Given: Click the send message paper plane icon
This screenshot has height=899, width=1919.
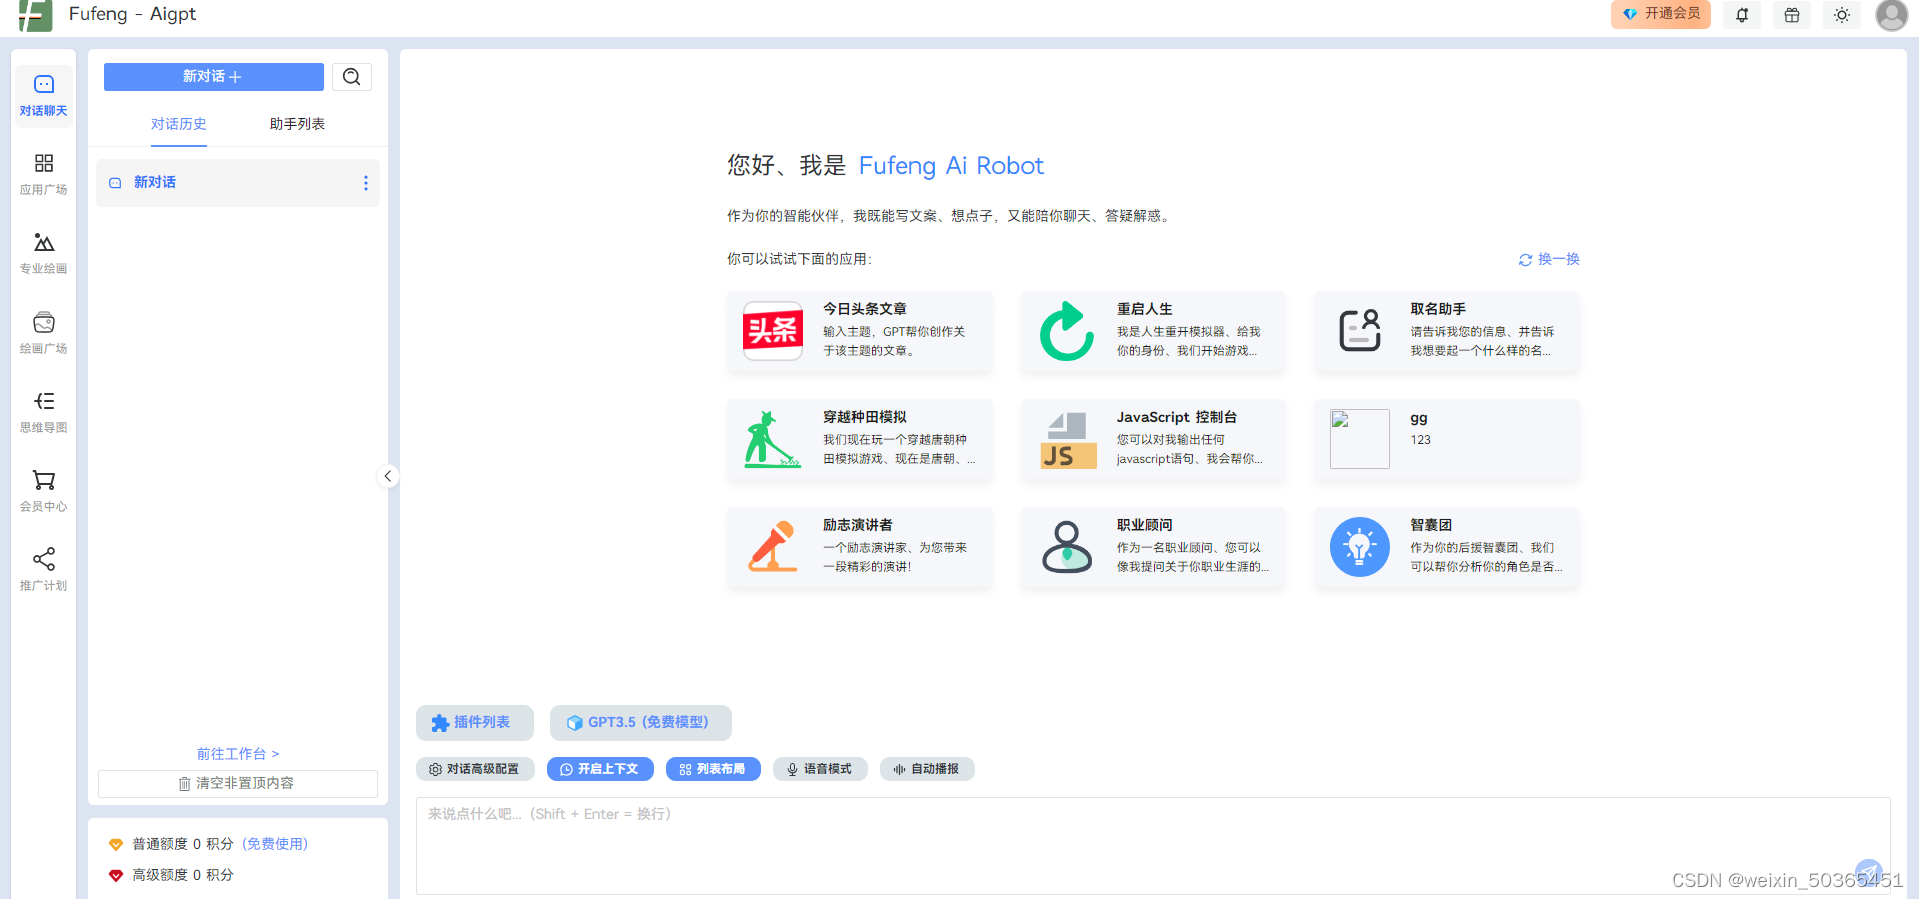Looking at the screenshot, I should [1868, 872].
